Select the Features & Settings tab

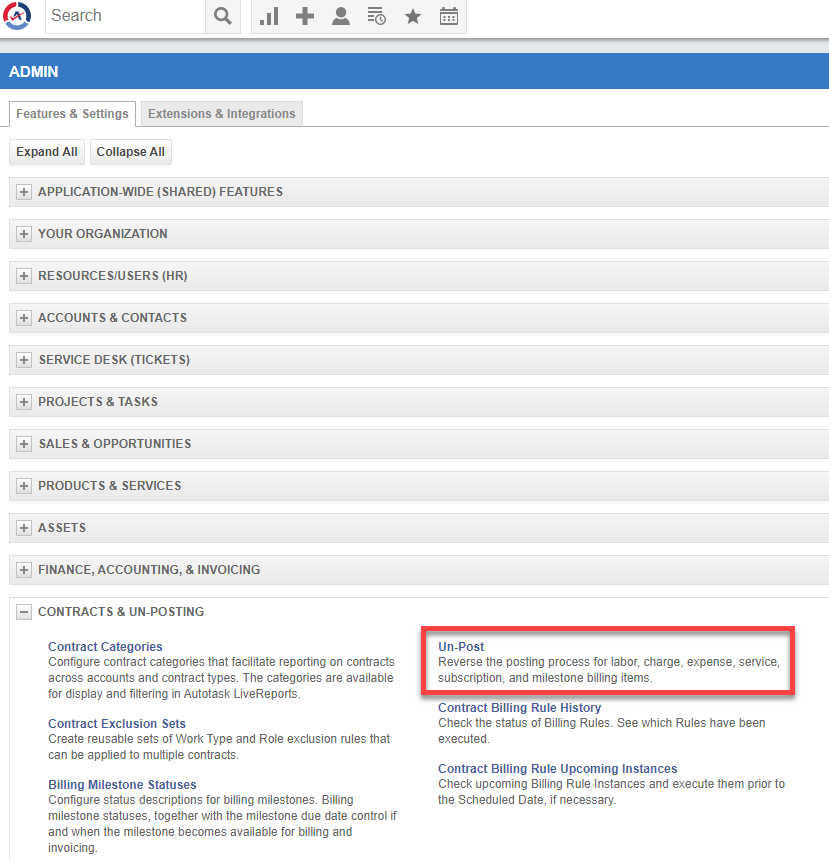pyautogui.click(x=72, y=114)
